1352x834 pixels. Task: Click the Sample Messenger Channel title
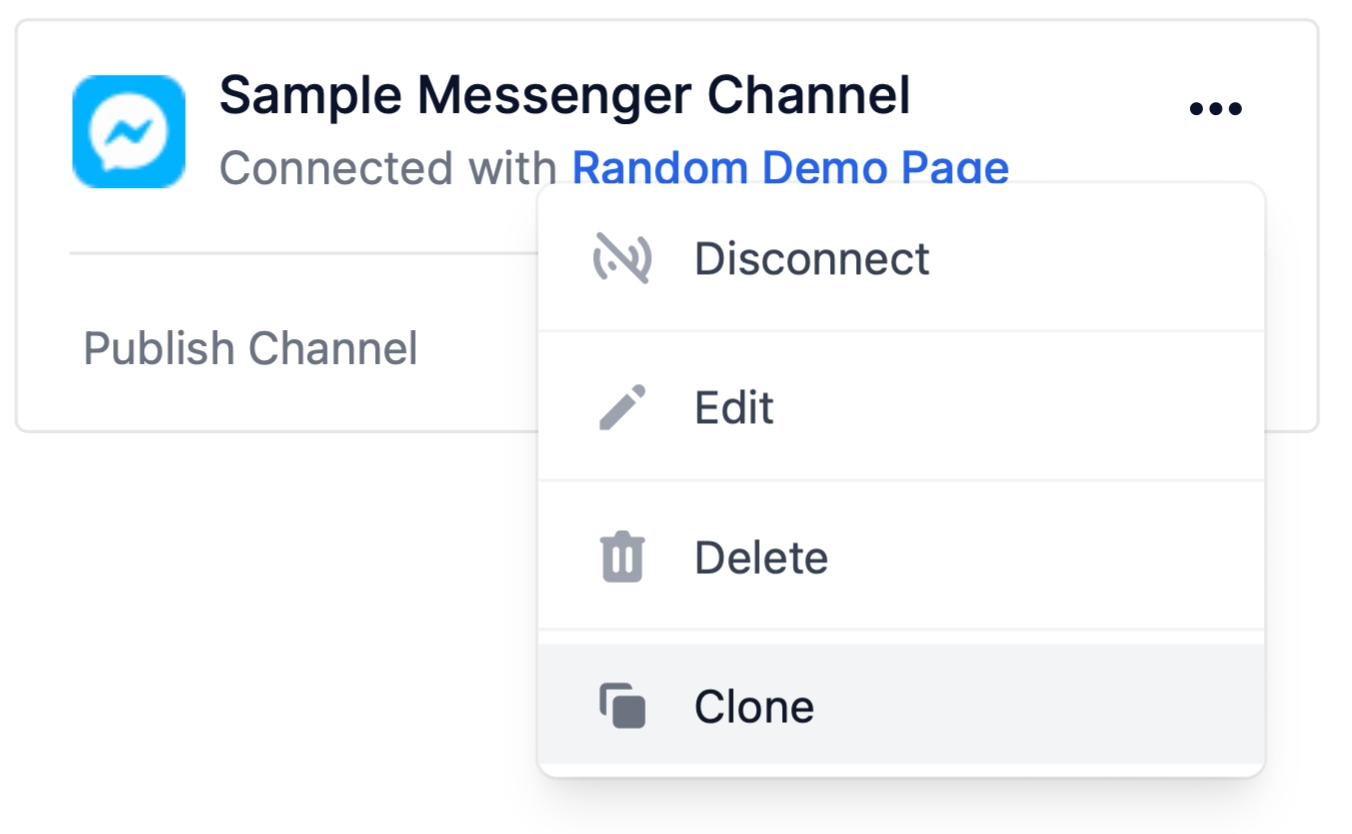click(x=564, y=96)
